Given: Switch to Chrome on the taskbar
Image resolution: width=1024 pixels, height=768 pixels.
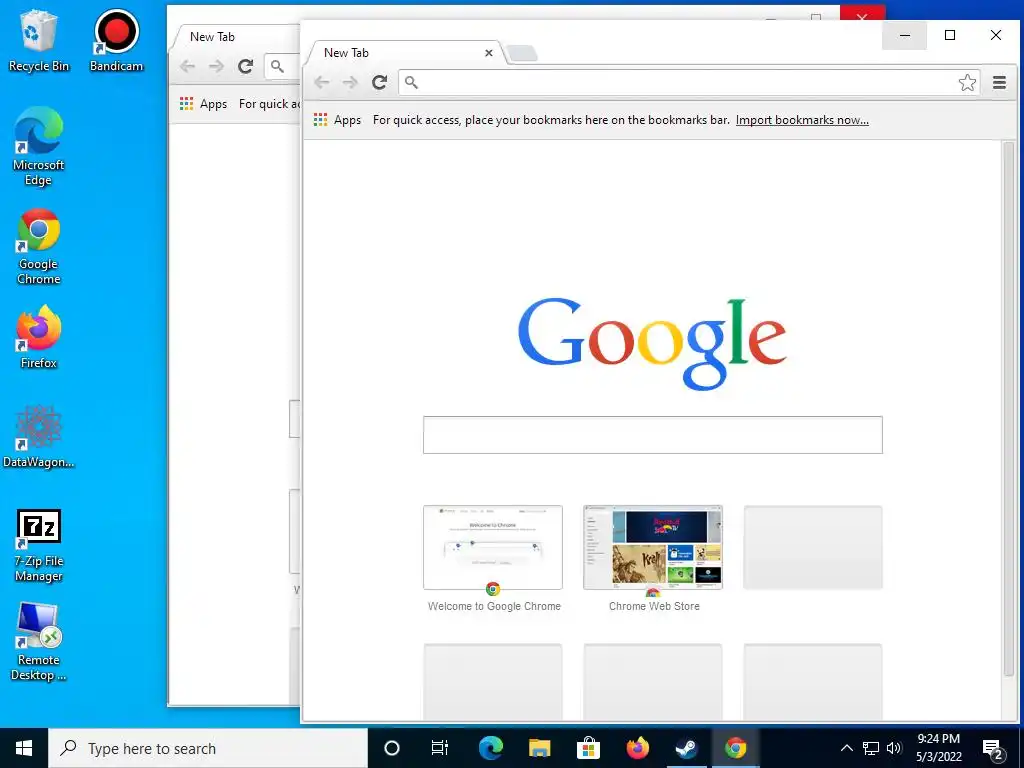Looking at the screenshot, I should click(x=735, y=748).
